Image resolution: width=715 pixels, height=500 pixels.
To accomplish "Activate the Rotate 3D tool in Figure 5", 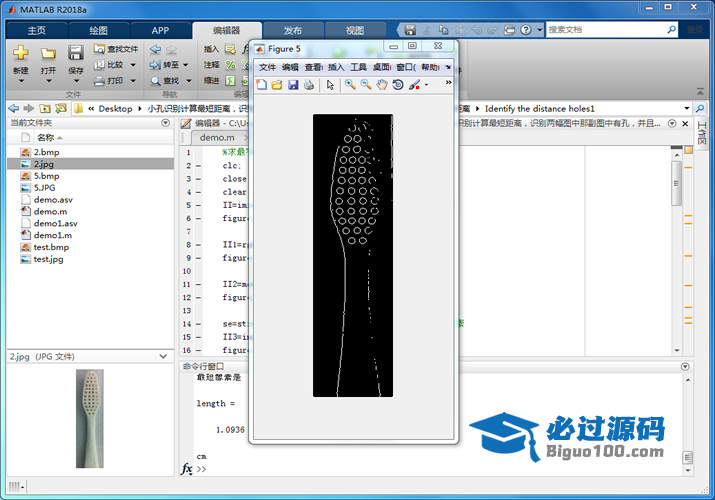I will [x=397, y=85].
